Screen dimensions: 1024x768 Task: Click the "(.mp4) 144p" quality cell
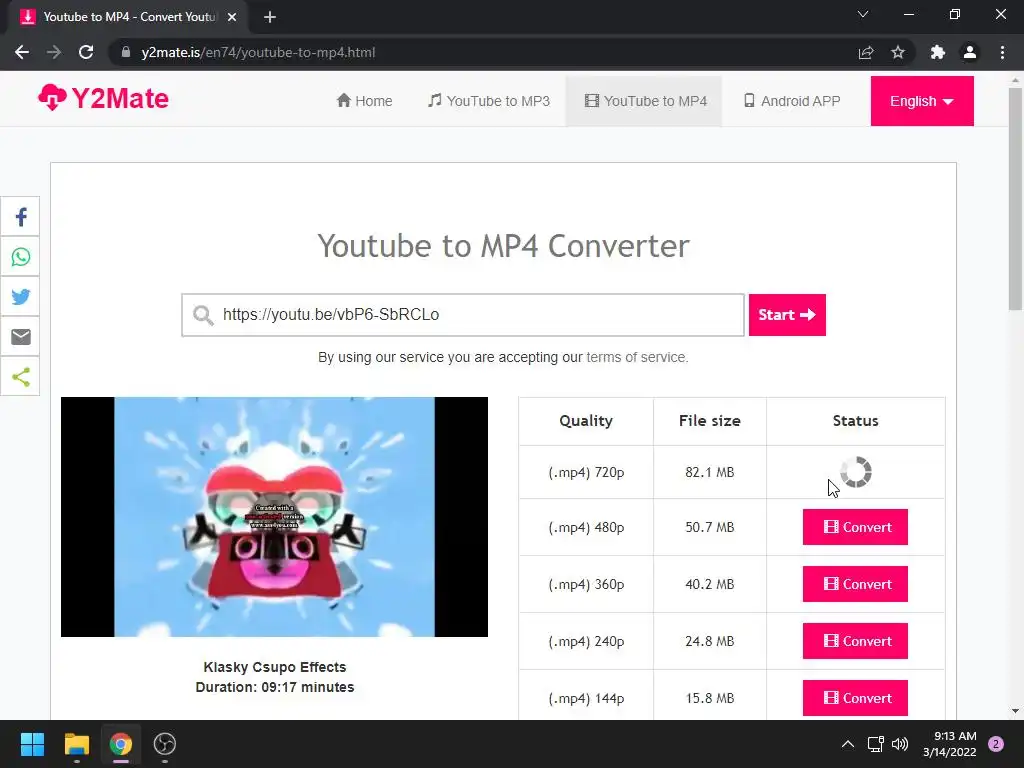pos(586,698)
